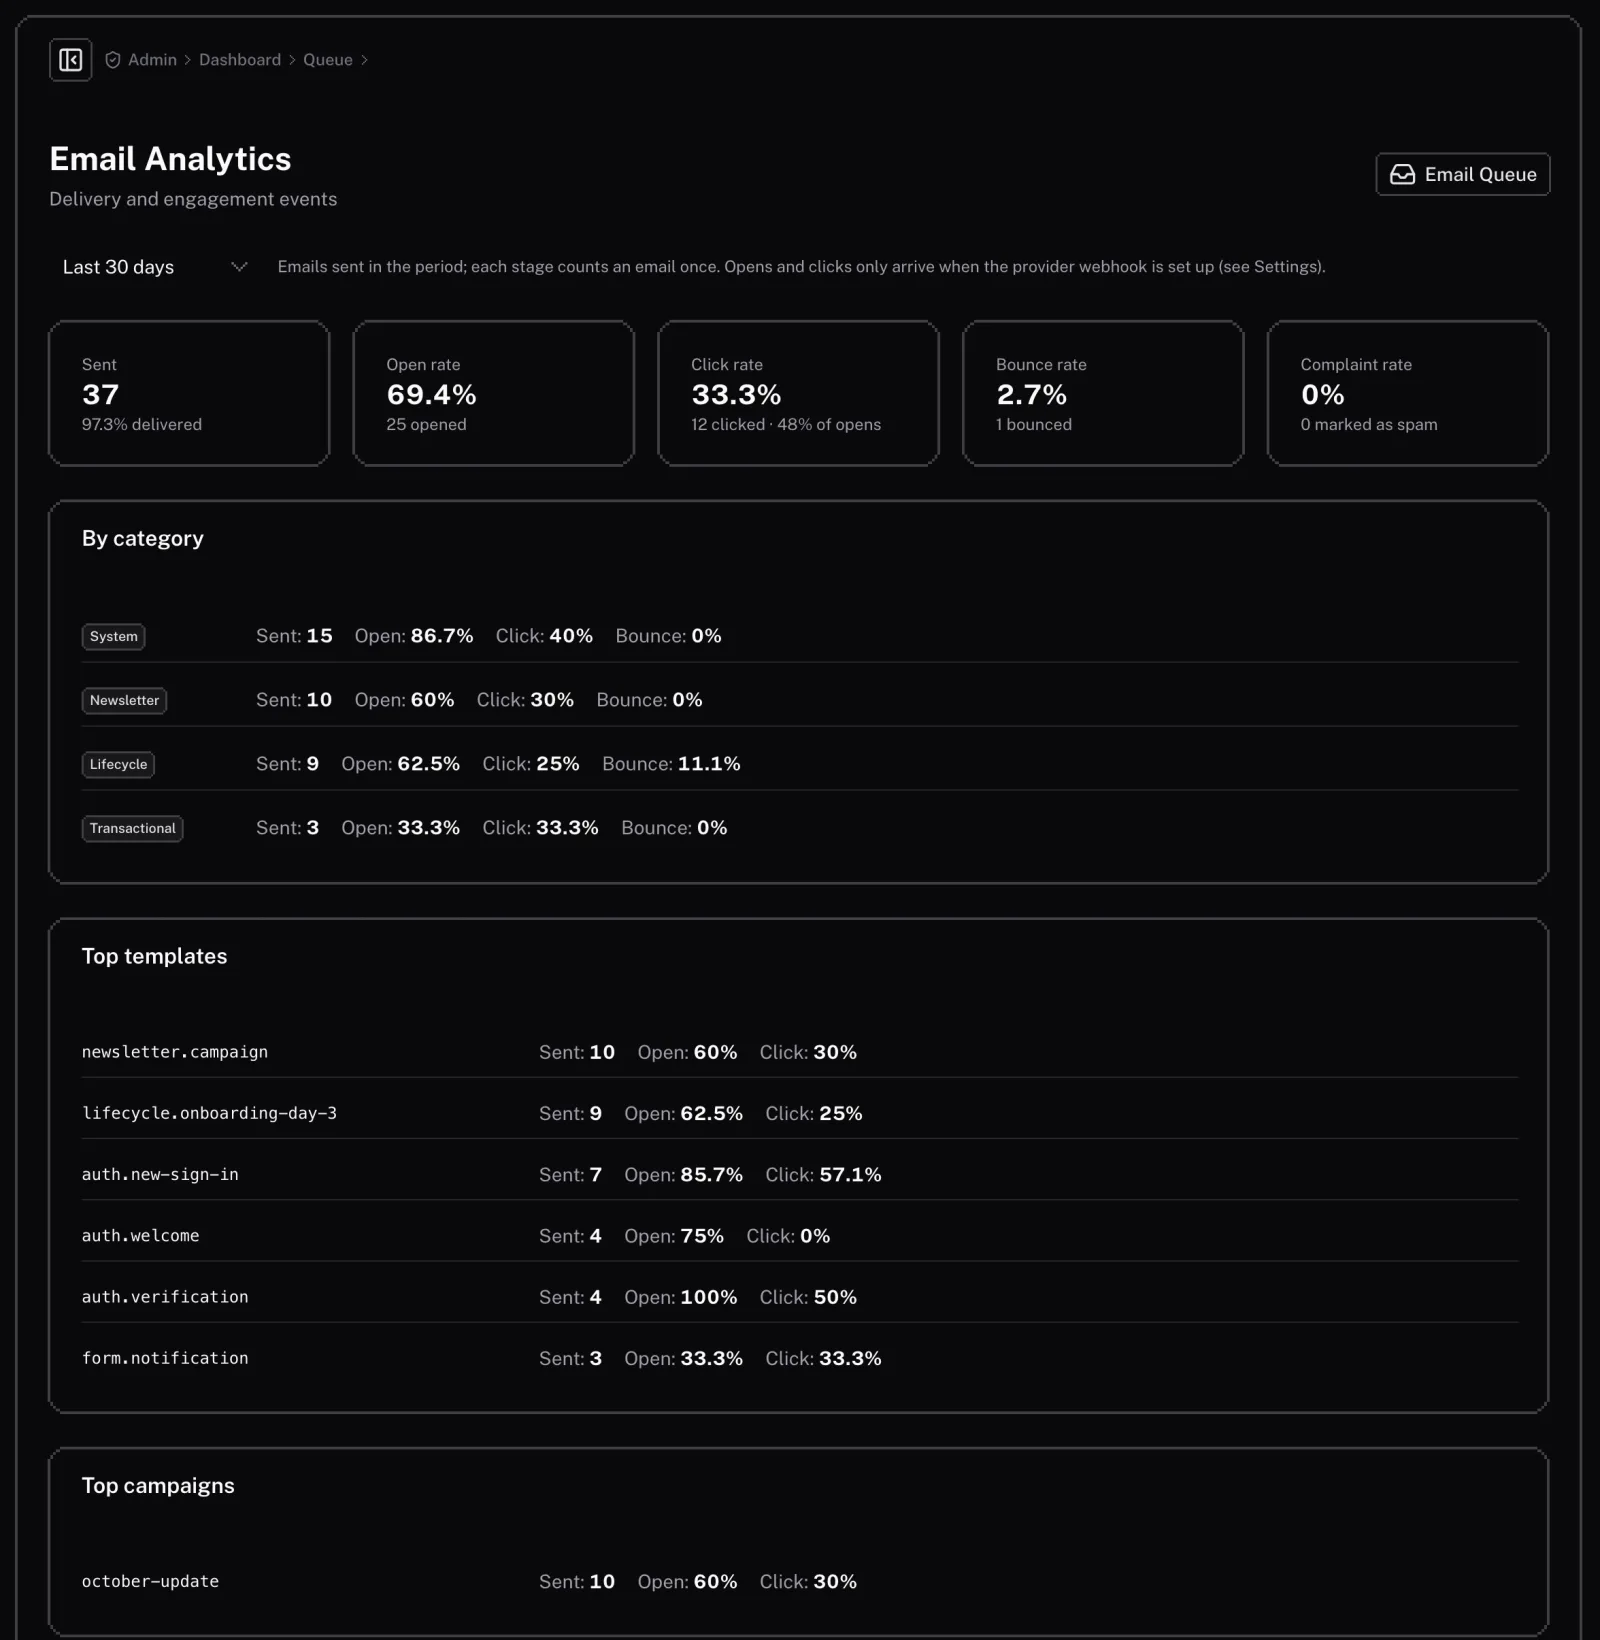Select the Complaint rate 0% card
1600x1640 pixels.
1408,393
